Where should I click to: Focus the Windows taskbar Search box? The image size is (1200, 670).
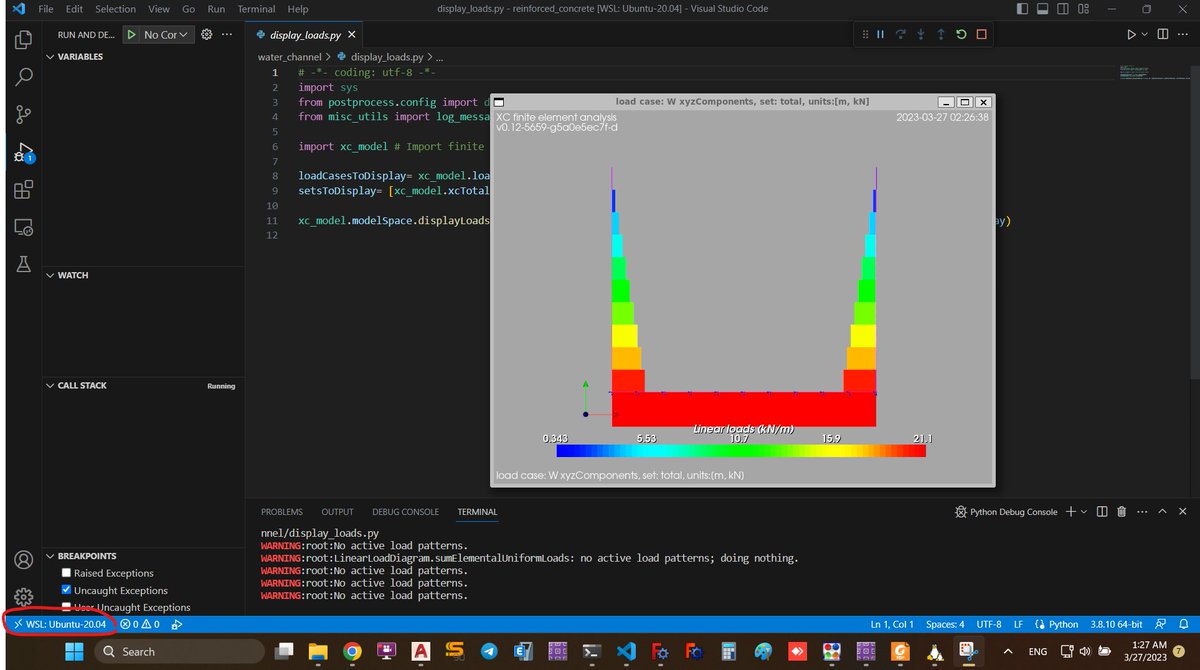click(x=179, y=651)
